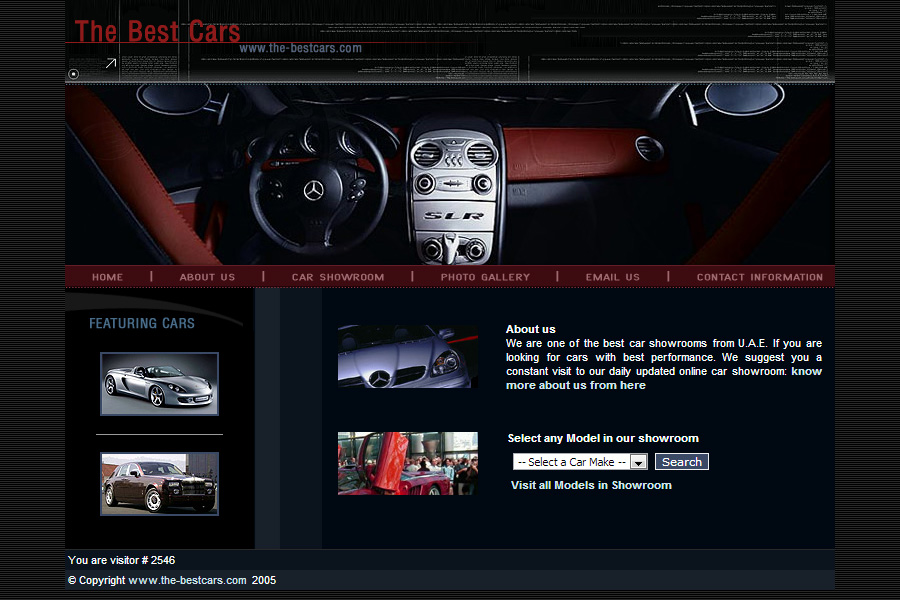Expand the Select a Car Make dropdown

580,462
